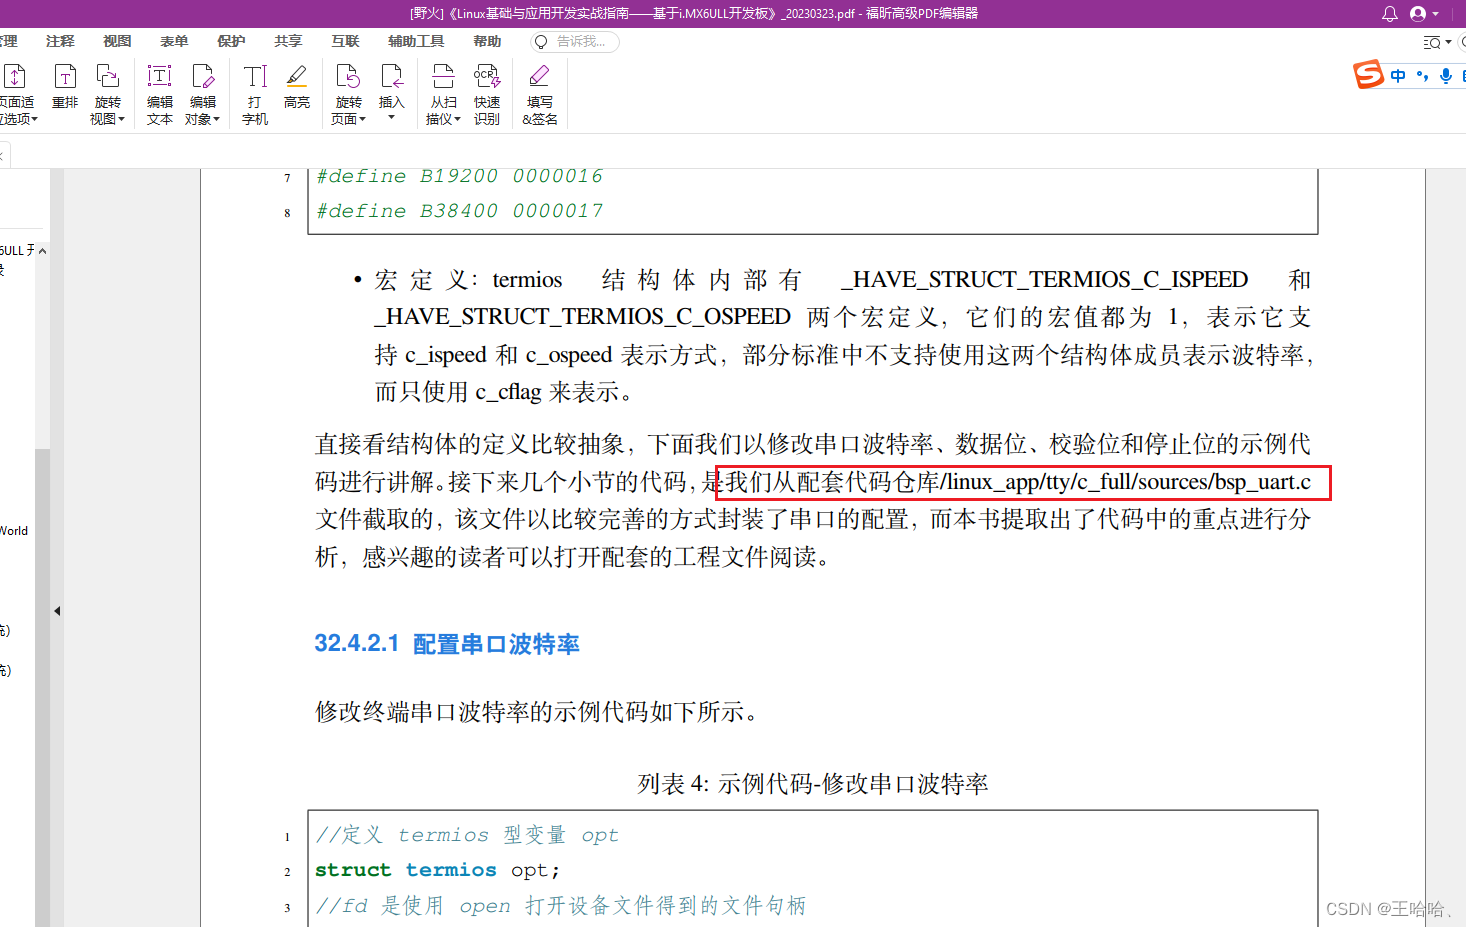Toggle Sogou Chinese/English 中 mode
Image resolution: width=1466 pixels, height=927 pixels.
point(1398,76)
